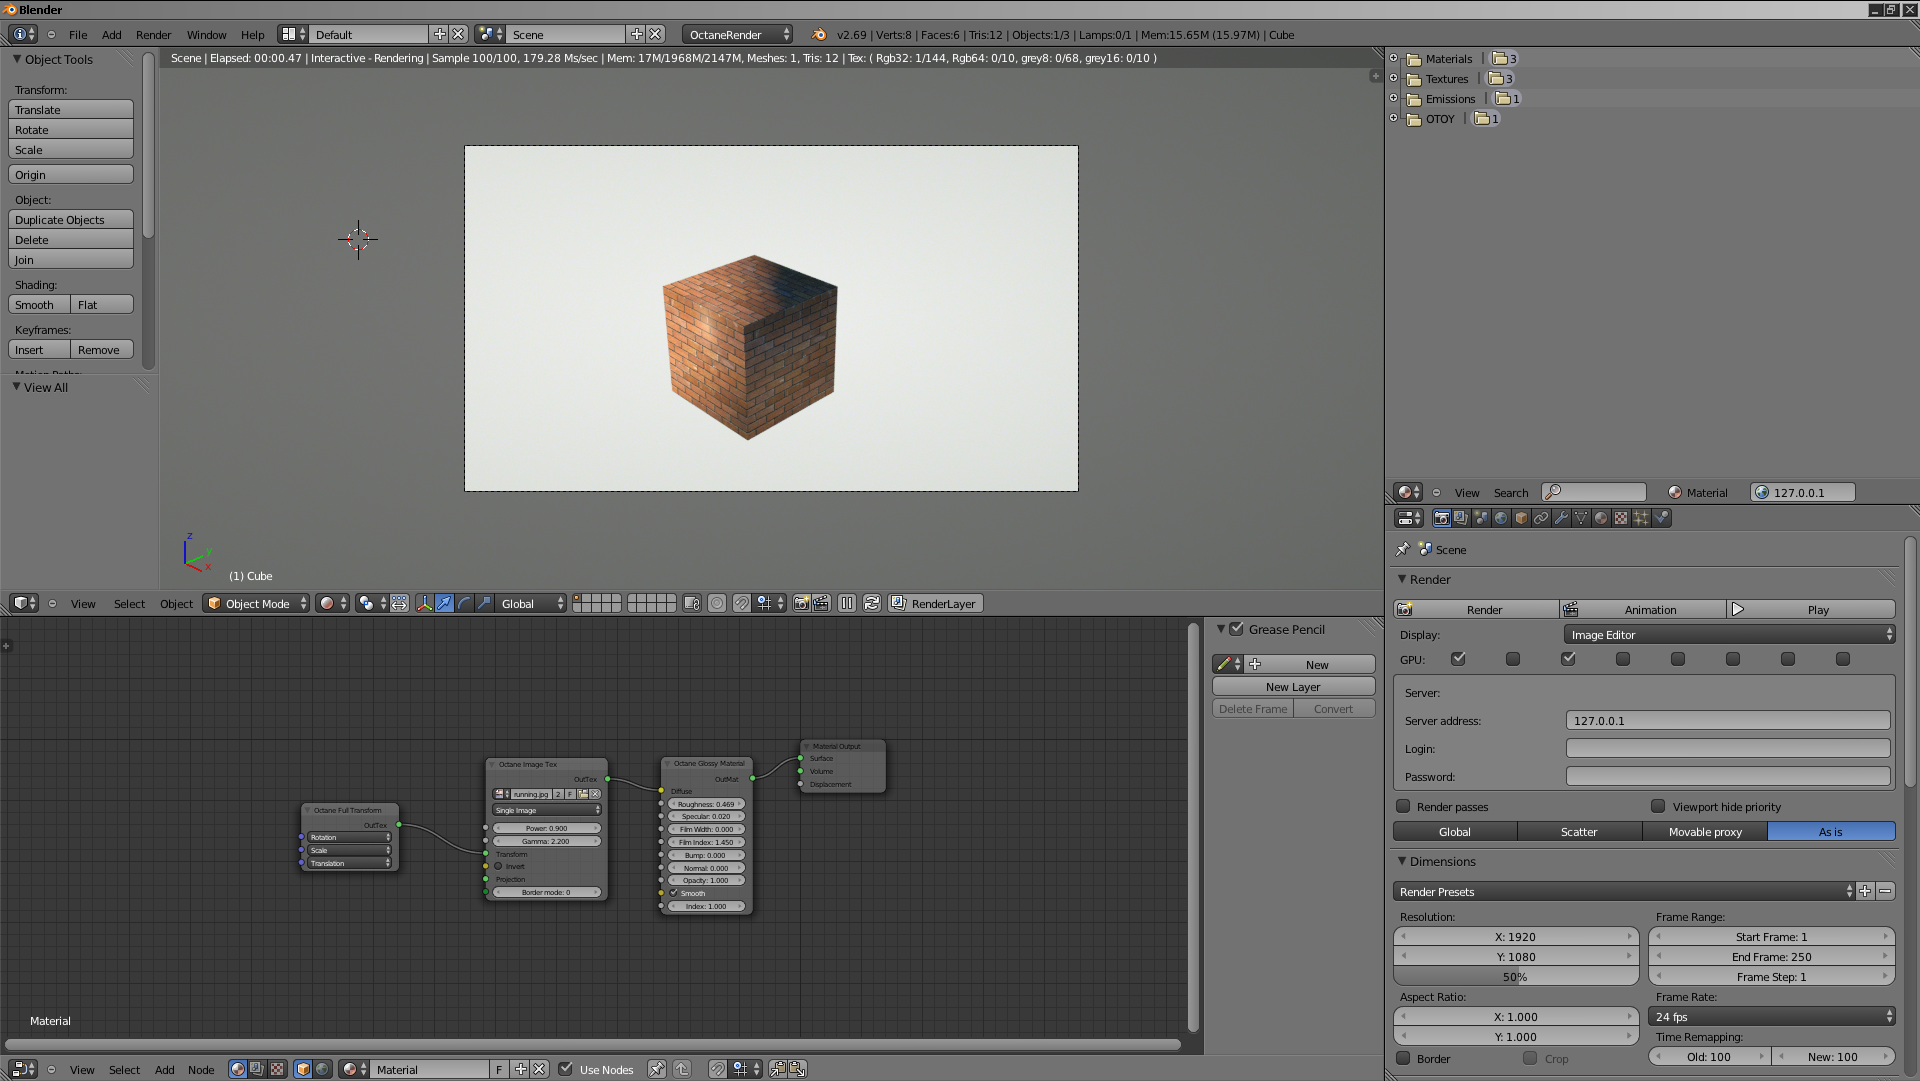Click the OpenGL render camera icon
Viewport: 1920px width, 1081px height.
(x=801, y=603)
